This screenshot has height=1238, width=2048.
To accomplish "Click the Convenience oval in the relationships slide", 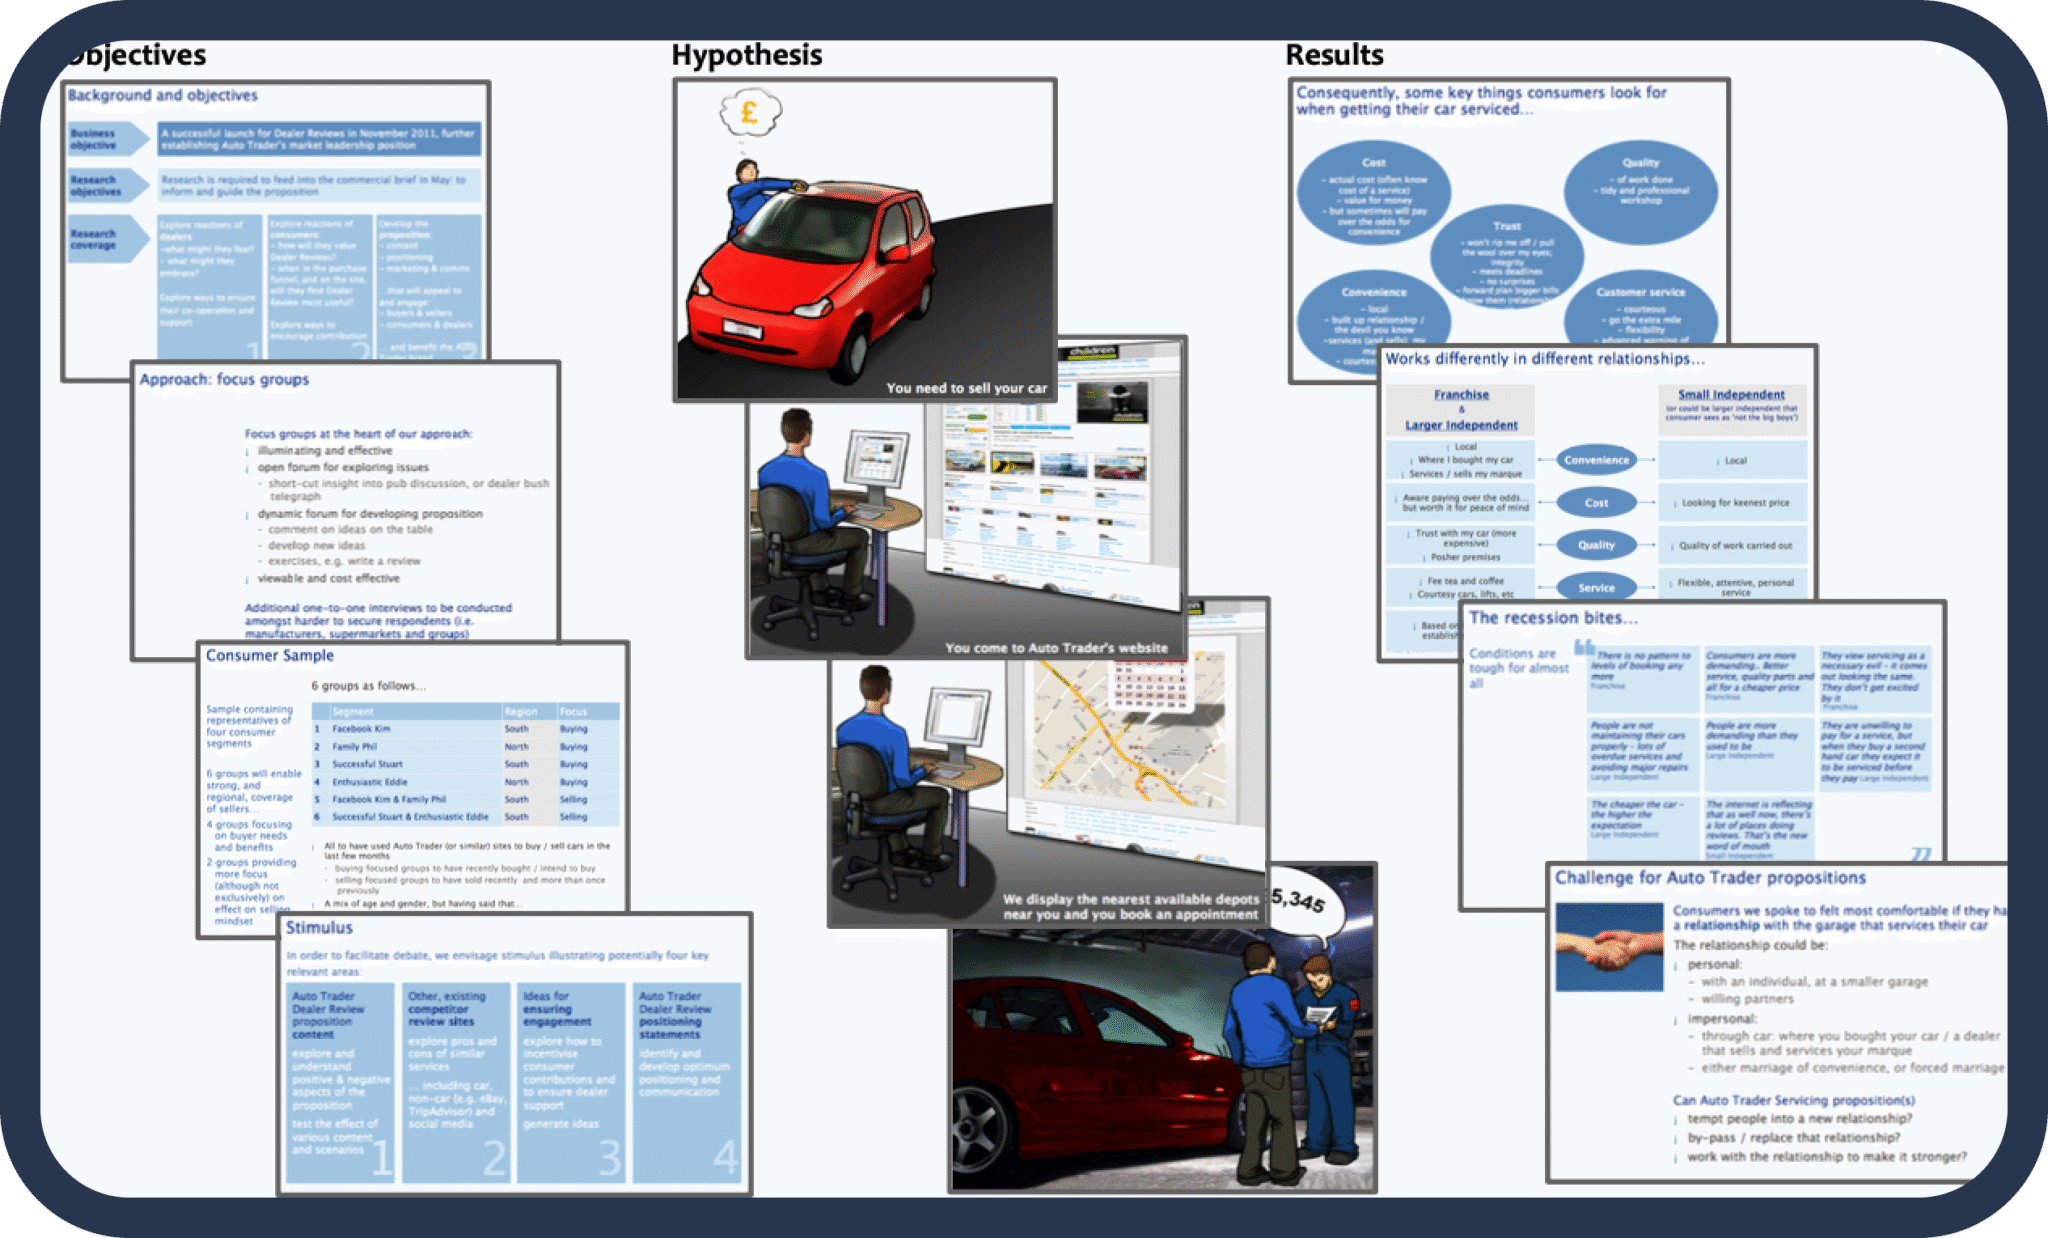I will [x=1596, y=460].
